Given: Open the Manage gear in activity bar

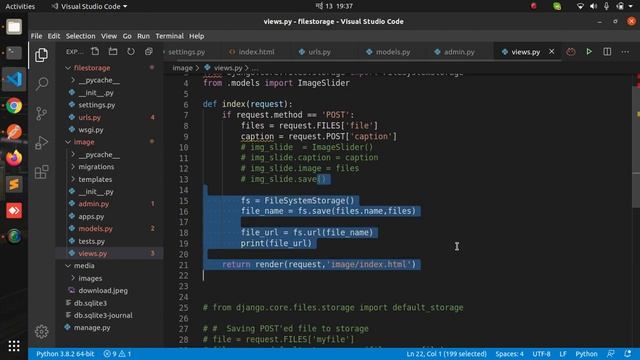Looking at the screenshot, I should pos(41,331).
